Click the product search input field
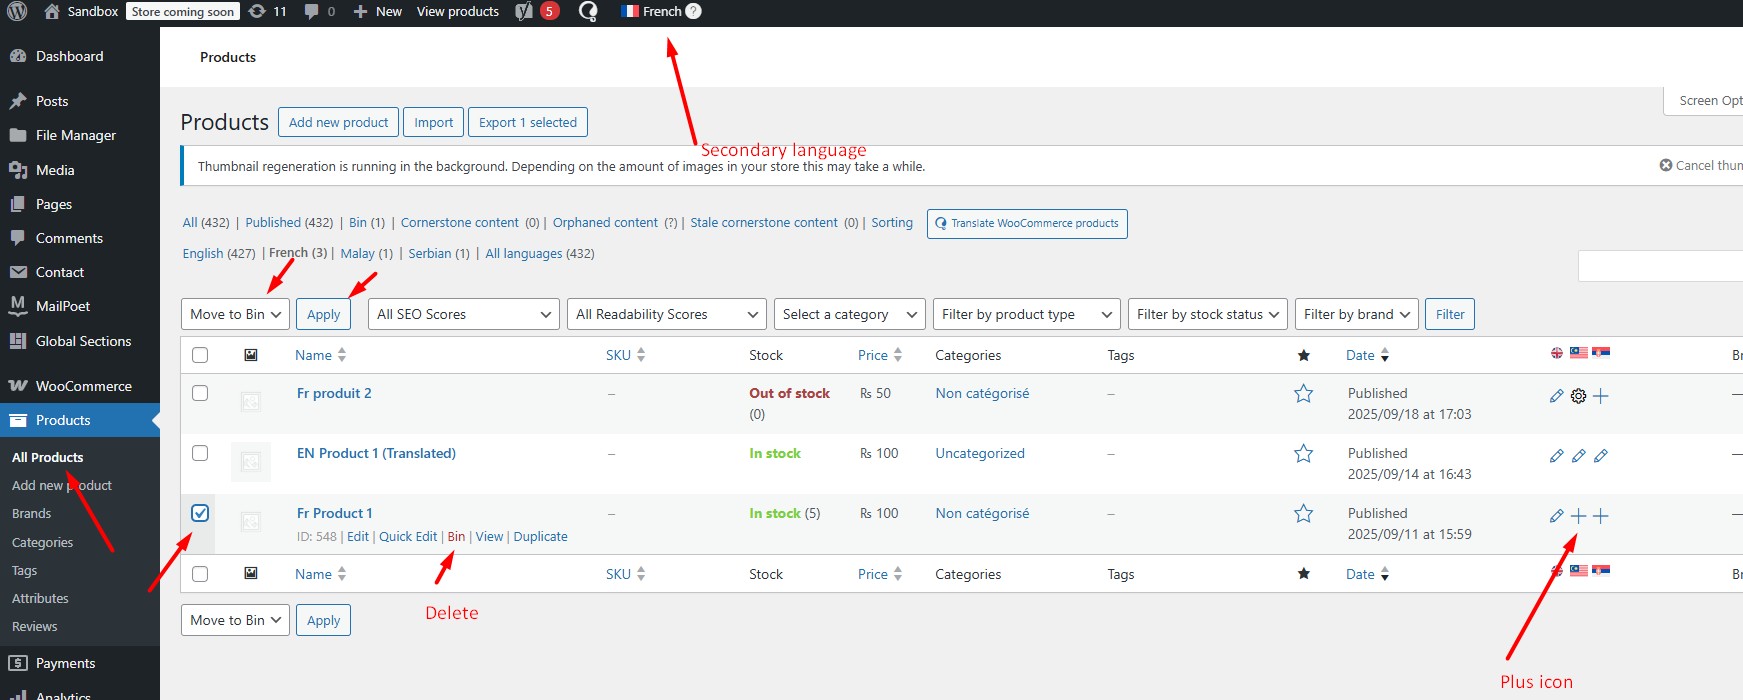The image size is (1743, 700). click(x=1660, y=266)
